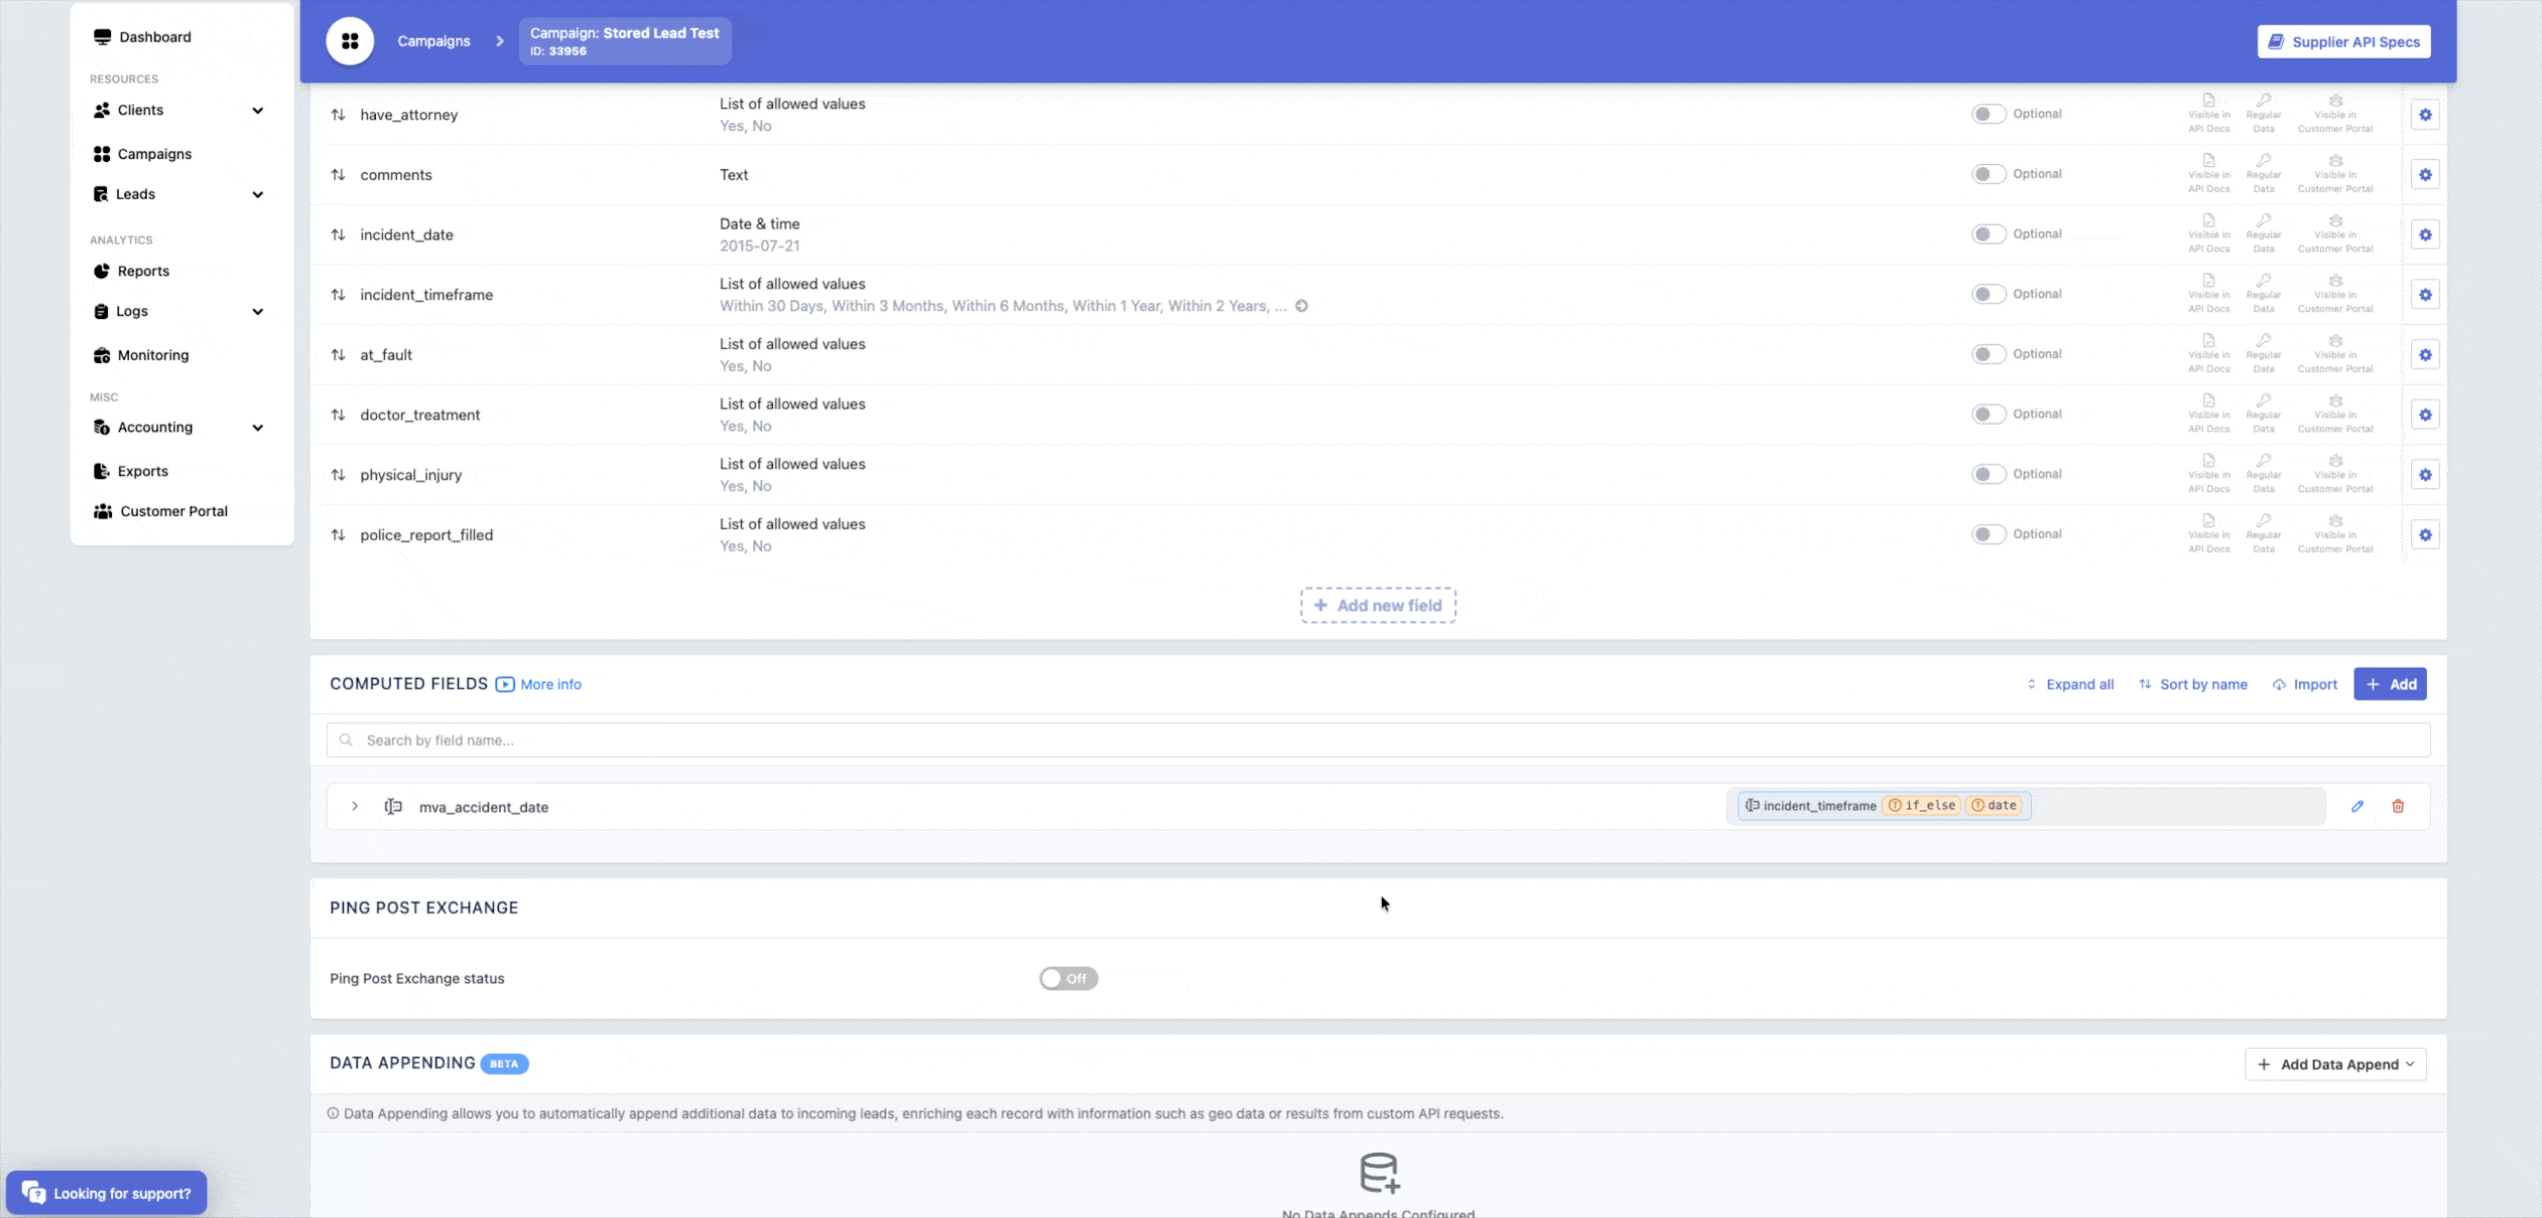Expand the mva_accident_date computed field row
This screenshot has width=2542, height=1218.
[x=355, y=806]
